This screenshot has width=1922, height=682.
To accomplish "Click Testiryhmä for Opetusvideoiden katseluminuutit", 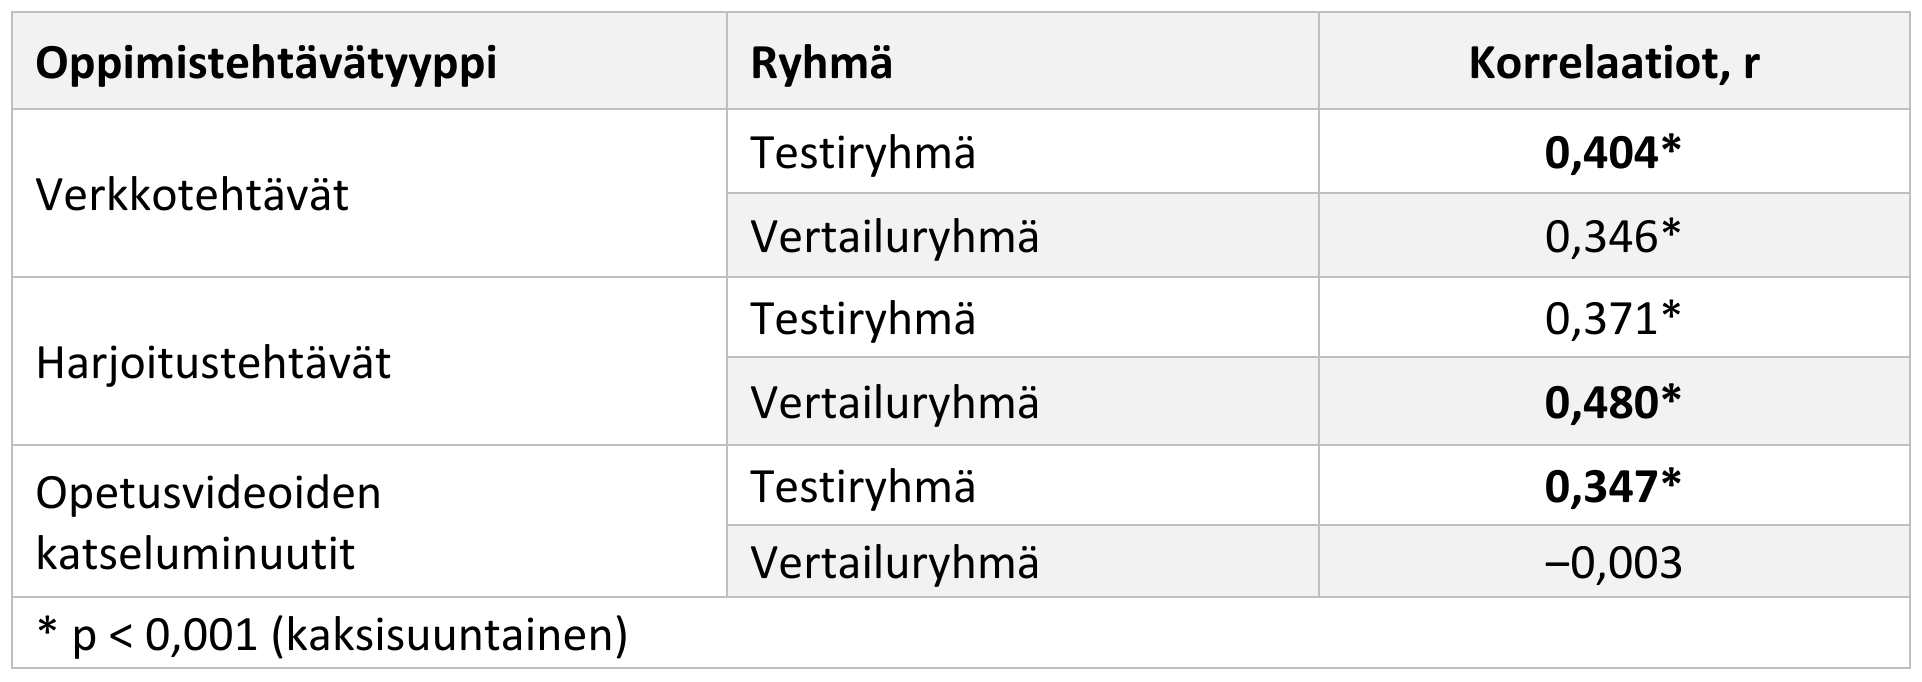I will pyautogui.click(x=862, y=487).
